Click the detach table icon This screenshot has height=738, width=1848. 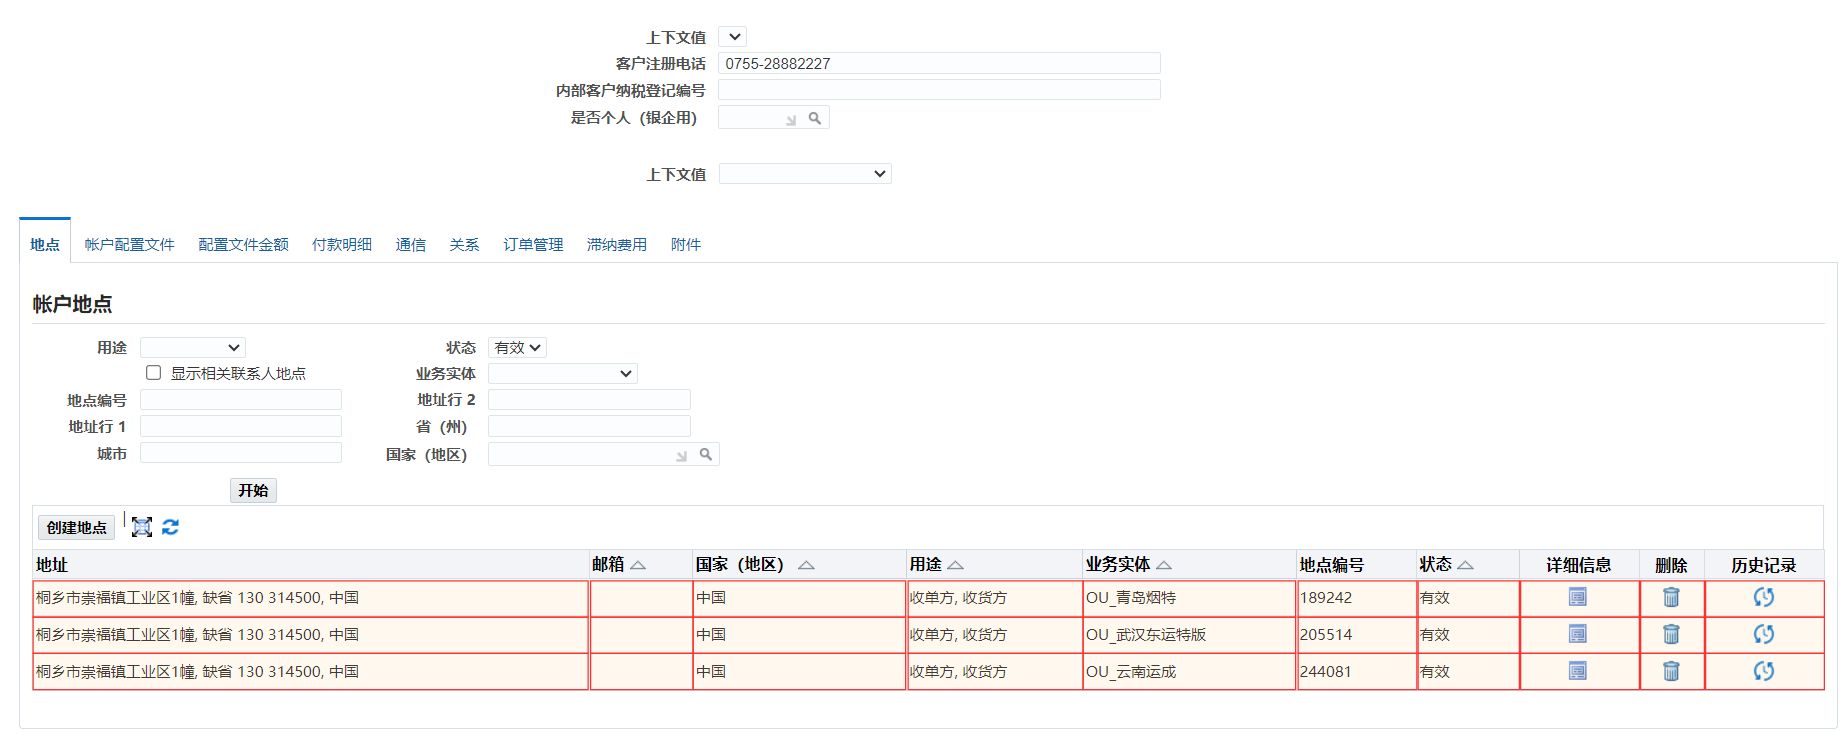[x=142, y=527]
